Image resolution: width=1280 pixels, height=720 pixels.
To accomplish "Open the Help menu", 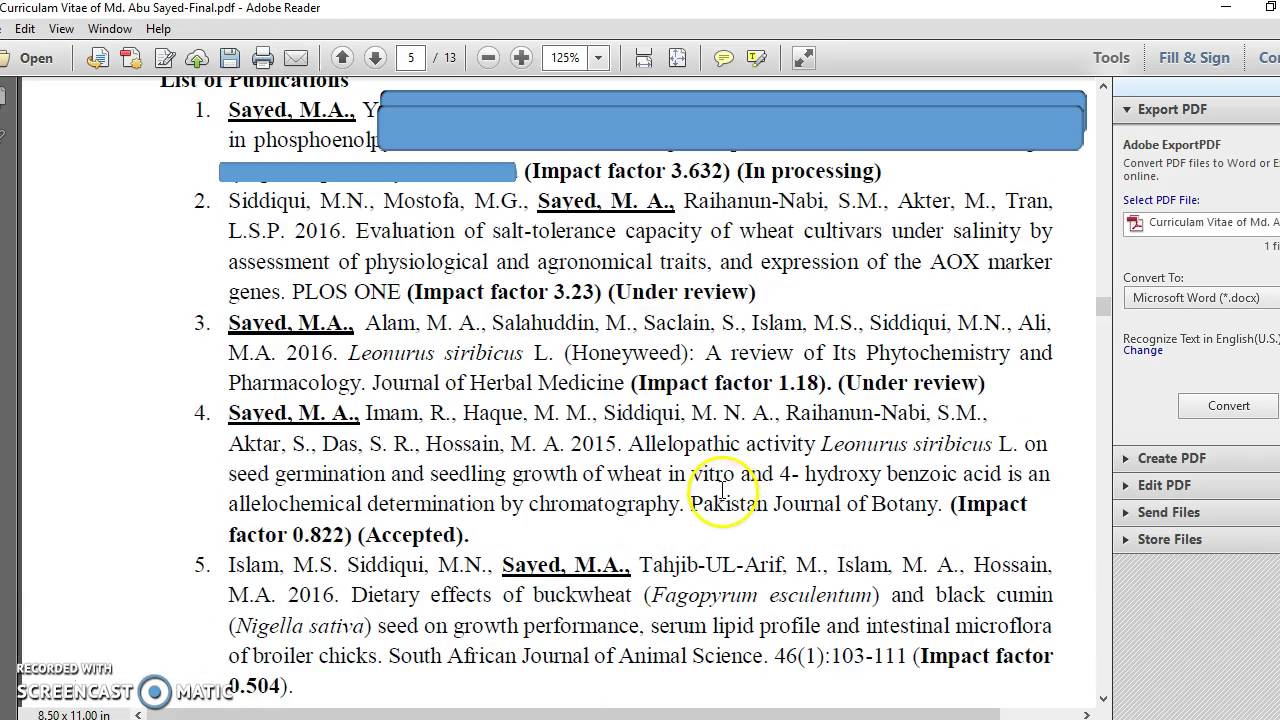I will pos(158,29).
